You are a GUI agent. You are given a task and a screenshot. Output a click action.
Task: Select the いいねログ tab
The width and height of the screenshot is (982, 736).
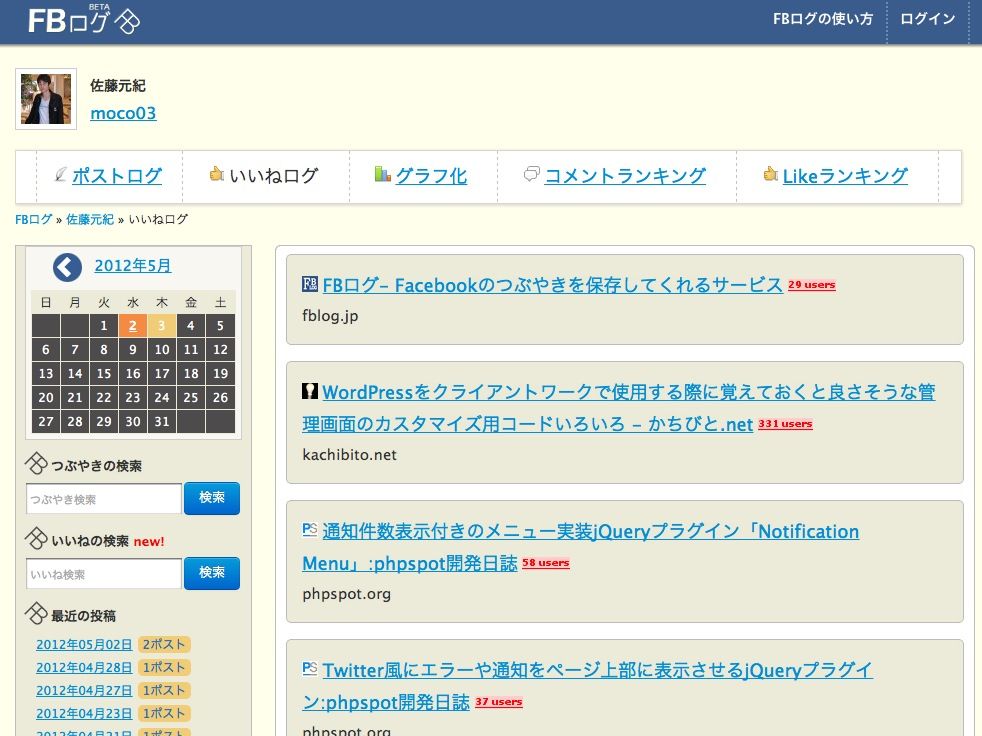tap(274, 175)
